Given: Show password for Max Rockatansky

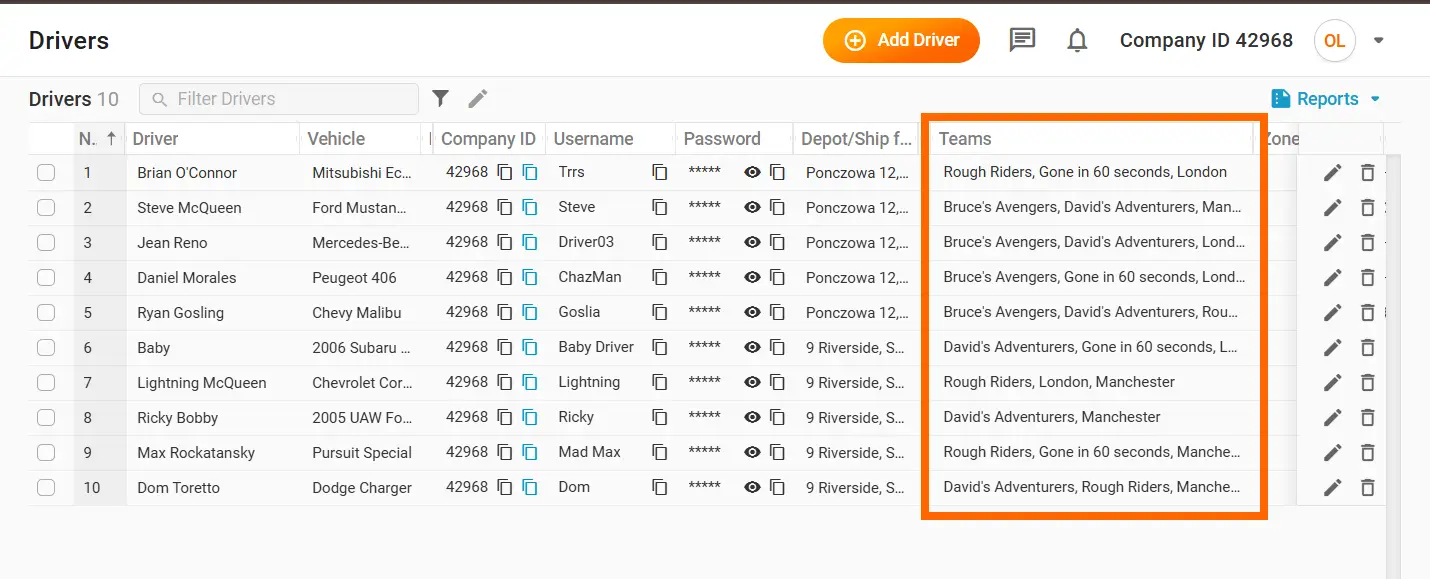Looking at the screenshot, I should click(x=752, y=452).
